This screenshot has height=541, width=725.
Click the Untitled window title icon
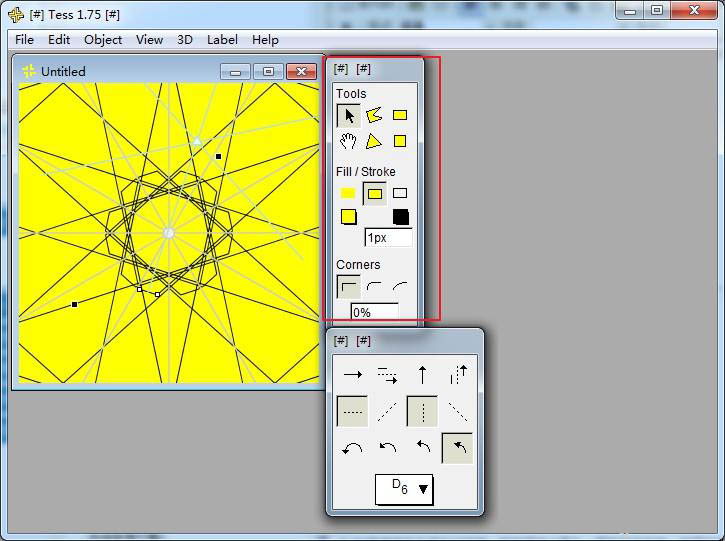[x=29, y=71]
